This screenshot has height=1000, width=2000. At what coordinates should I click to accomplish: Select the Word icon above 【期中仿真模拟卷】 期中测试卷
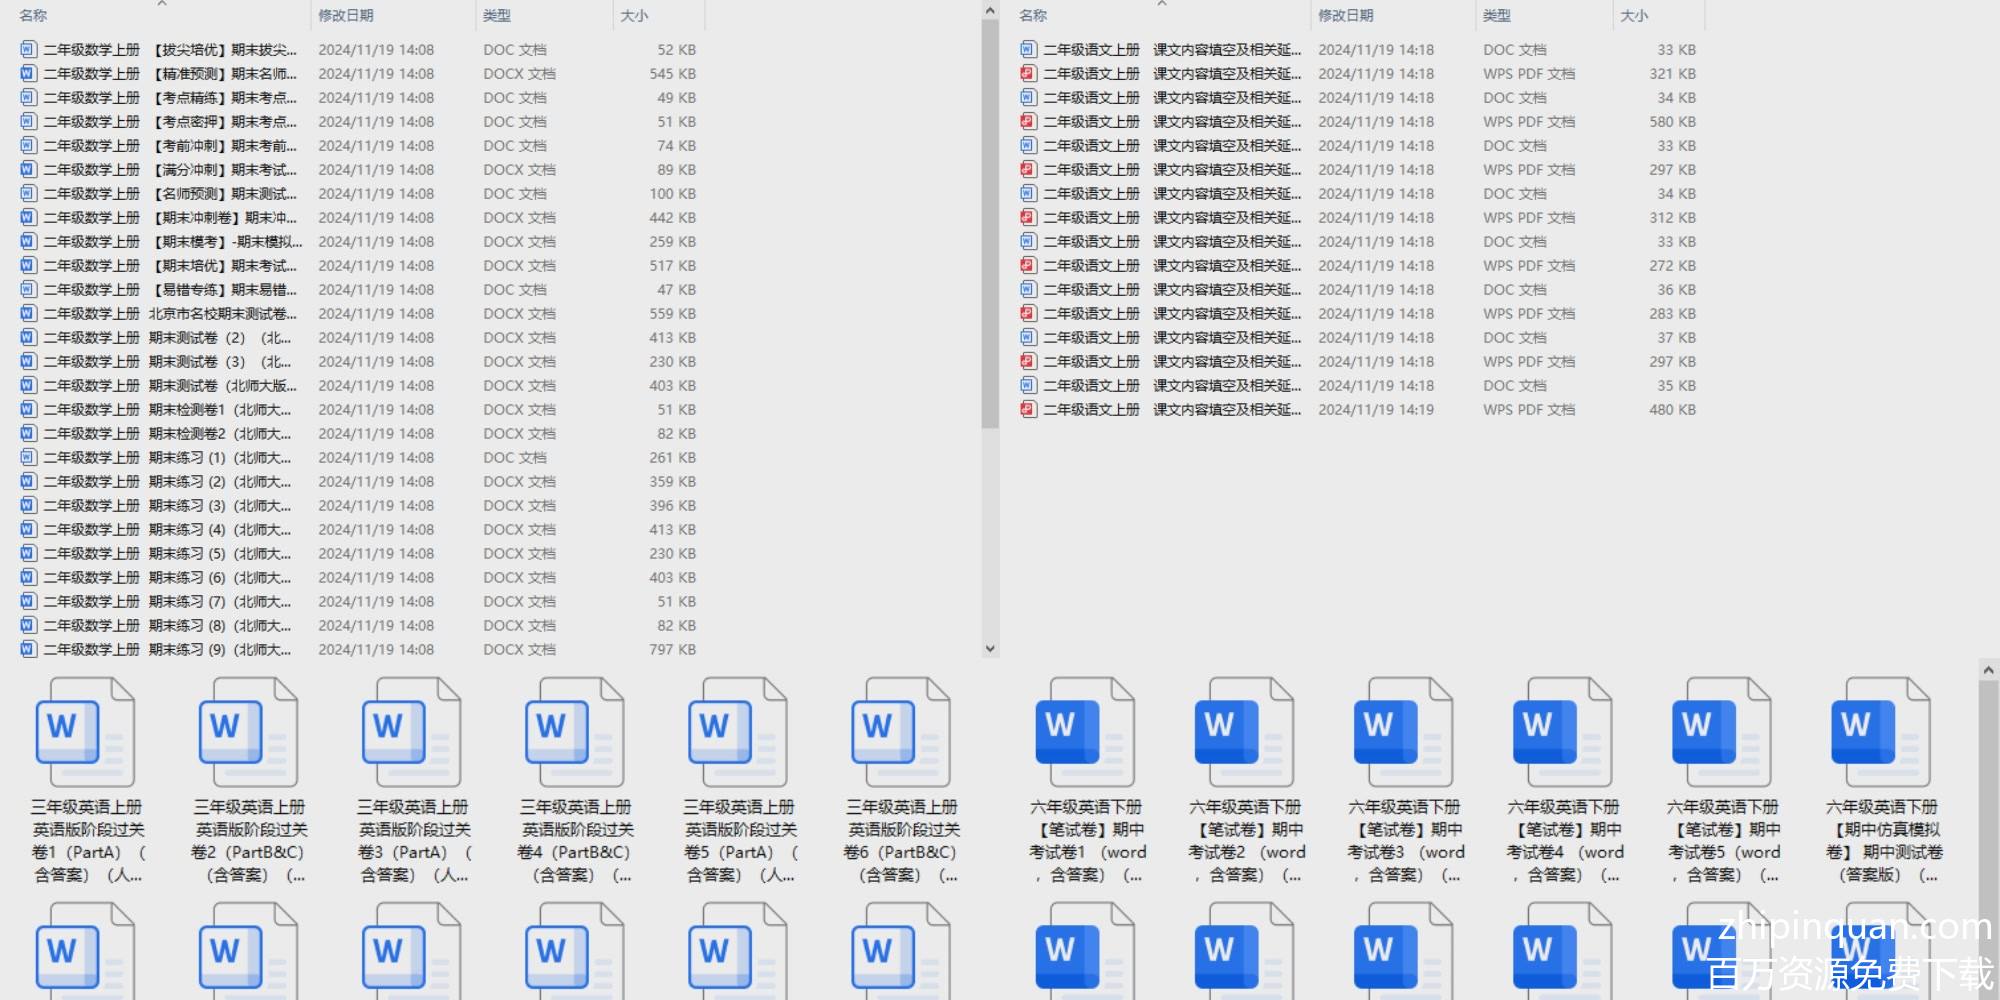click(x=1881, y=732)
